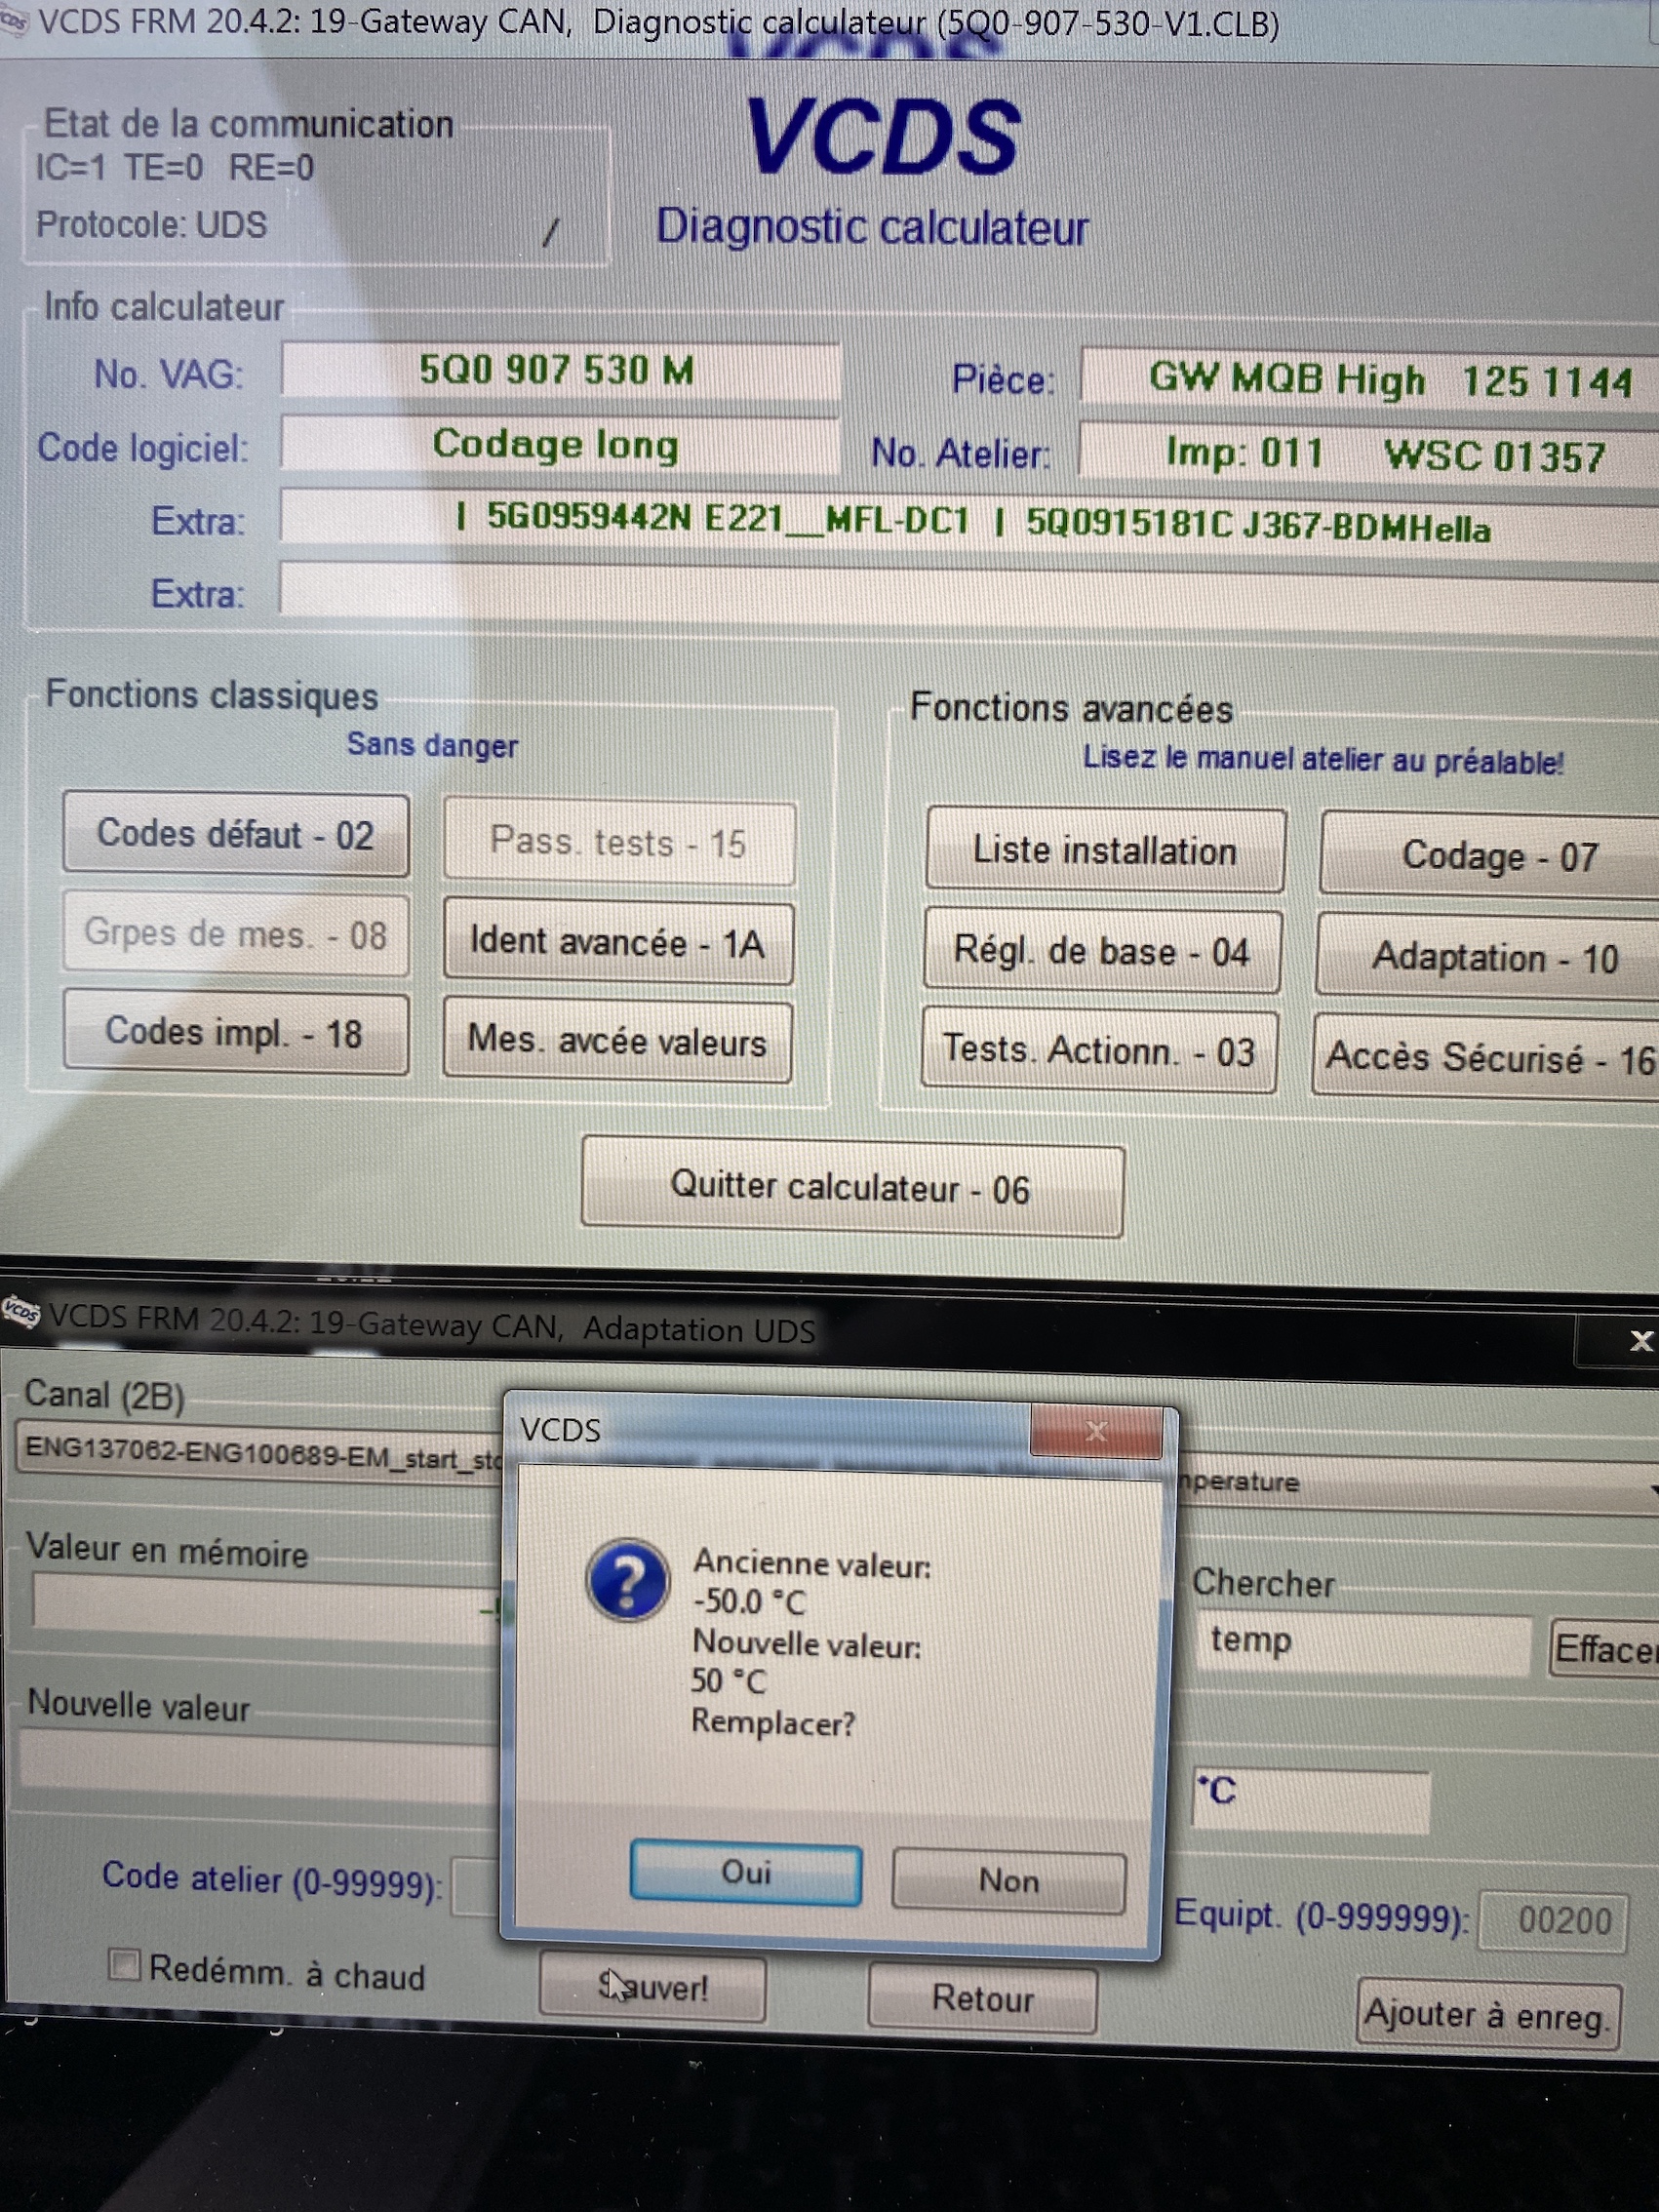Close the VCDS confirmation dialog
The width and height of the screenshot is (1659, 2212).
pos(1096,1432)
